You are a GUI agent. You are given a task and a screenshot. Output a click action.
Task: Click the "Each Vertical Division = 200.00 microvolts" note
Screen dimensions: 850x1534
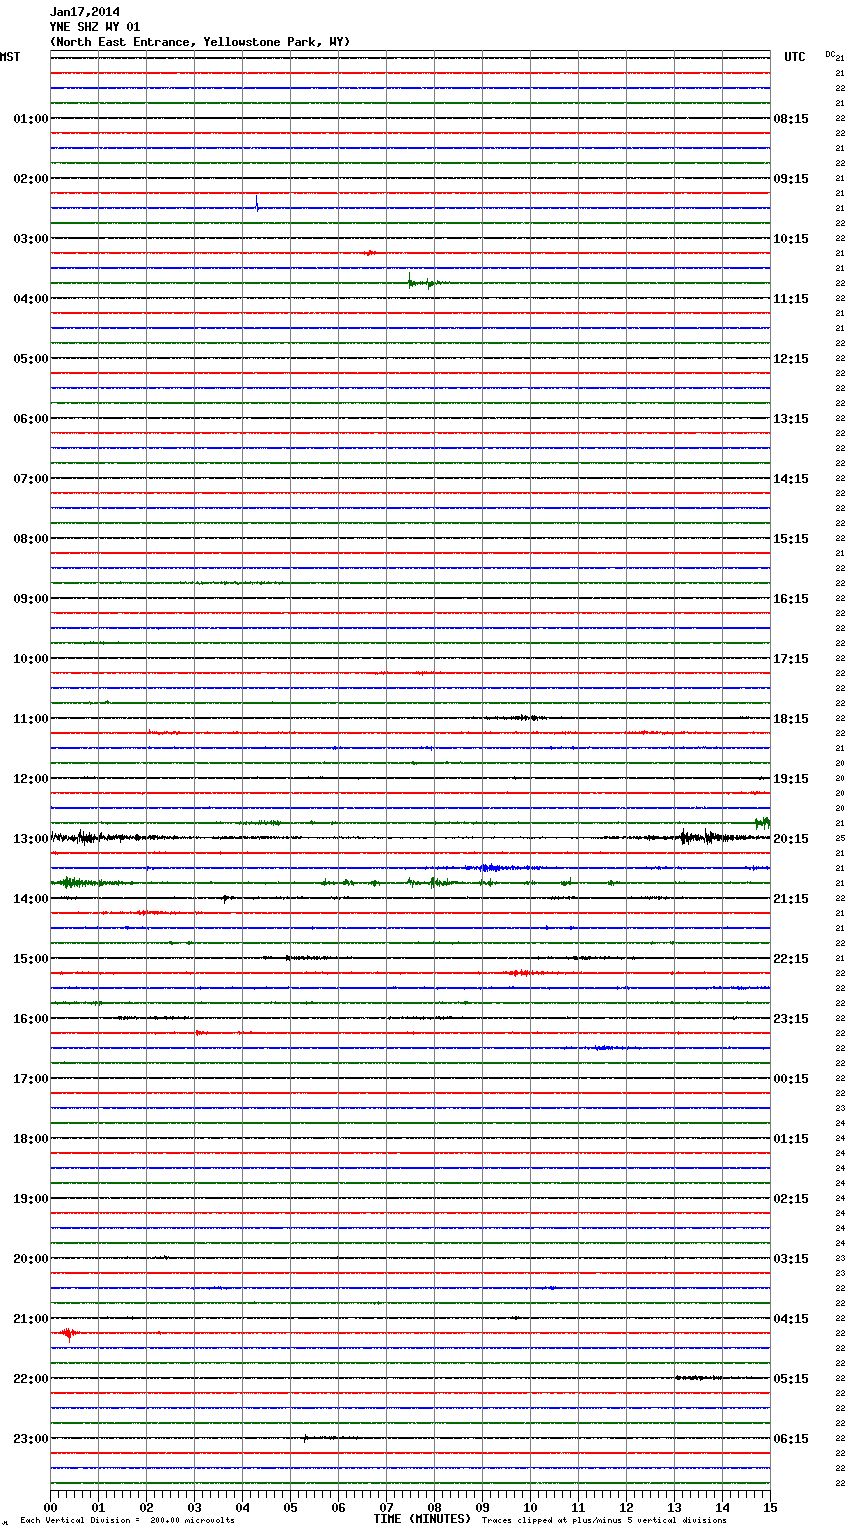(127, 1521)
